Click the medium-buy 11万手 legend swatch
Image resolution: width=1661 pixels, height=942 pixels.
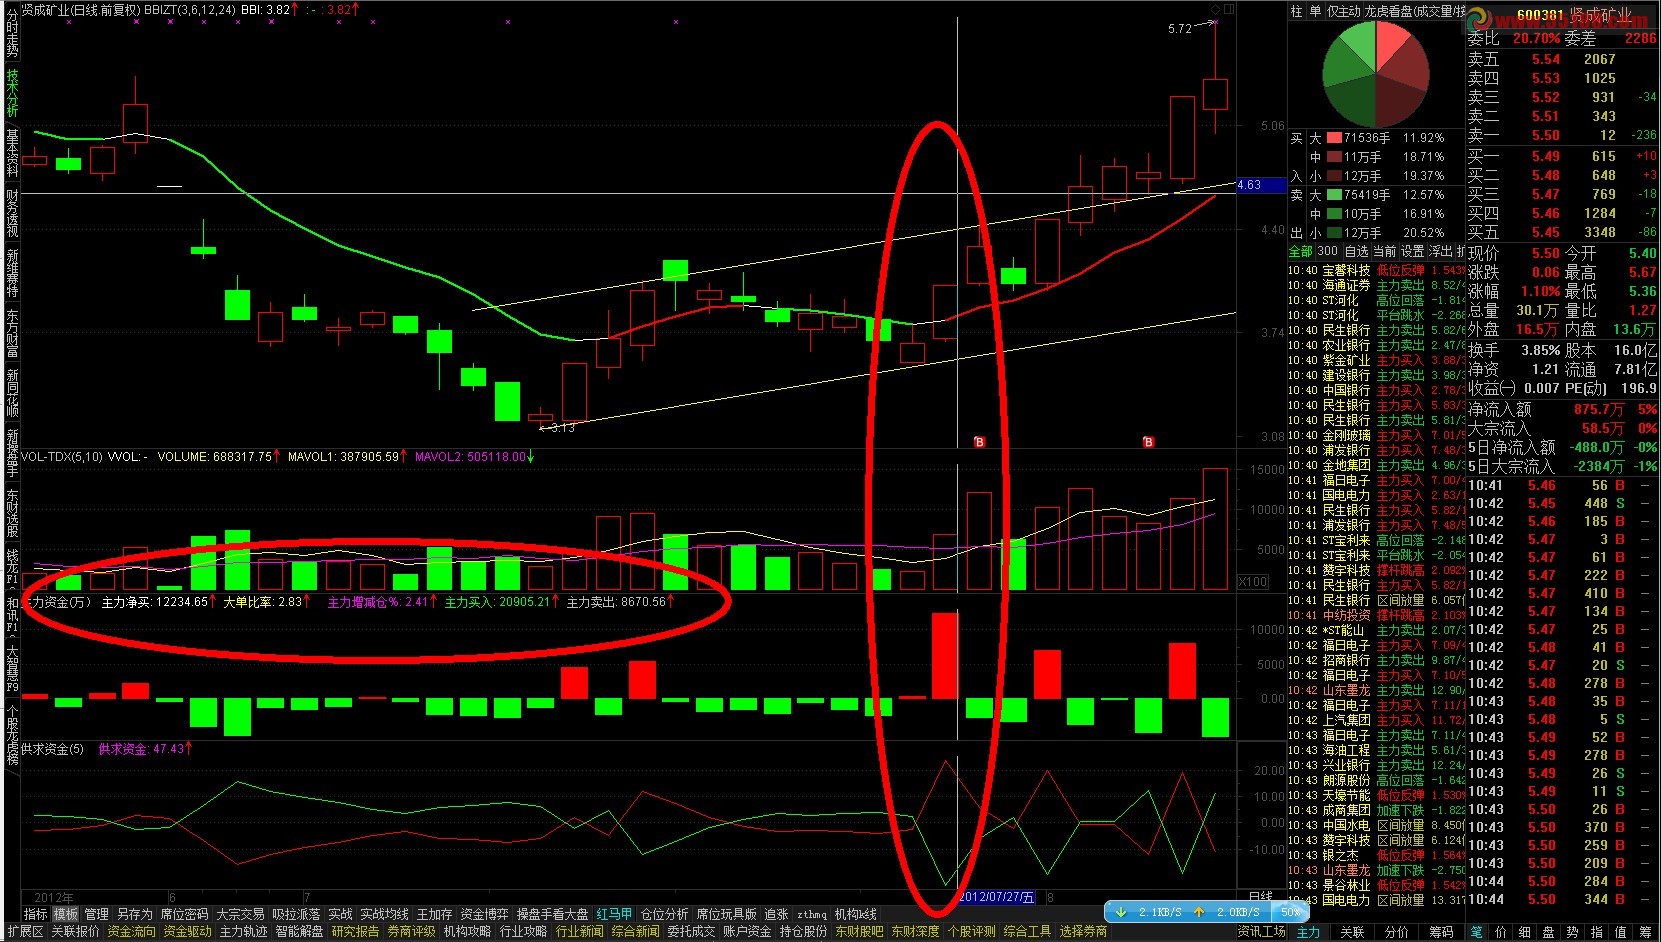[x=1334, y=157]
